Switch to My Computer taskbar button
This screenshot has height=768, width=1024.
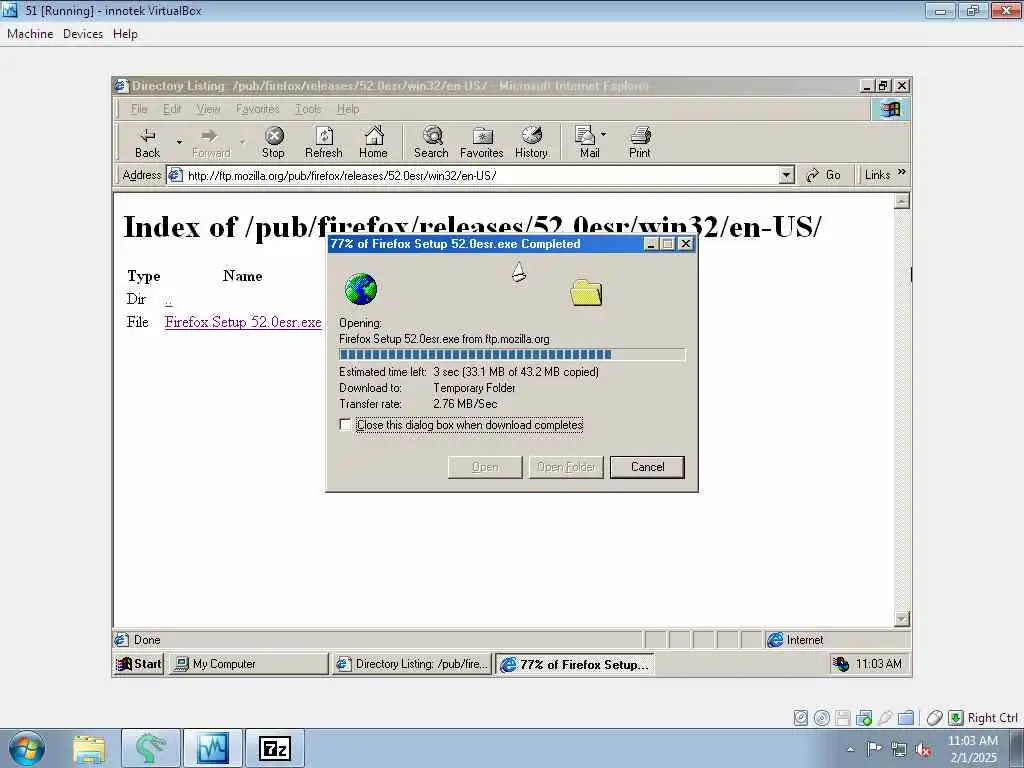248,664
